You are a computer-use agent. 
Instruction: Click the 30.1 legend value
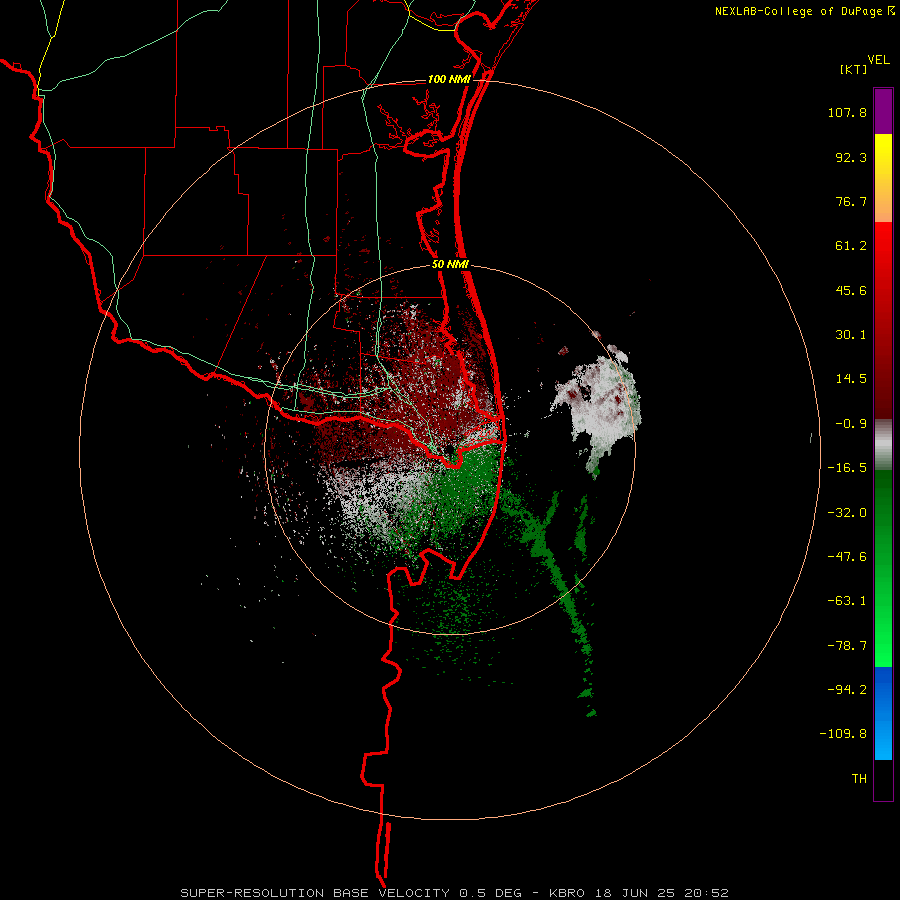(851, 335)
